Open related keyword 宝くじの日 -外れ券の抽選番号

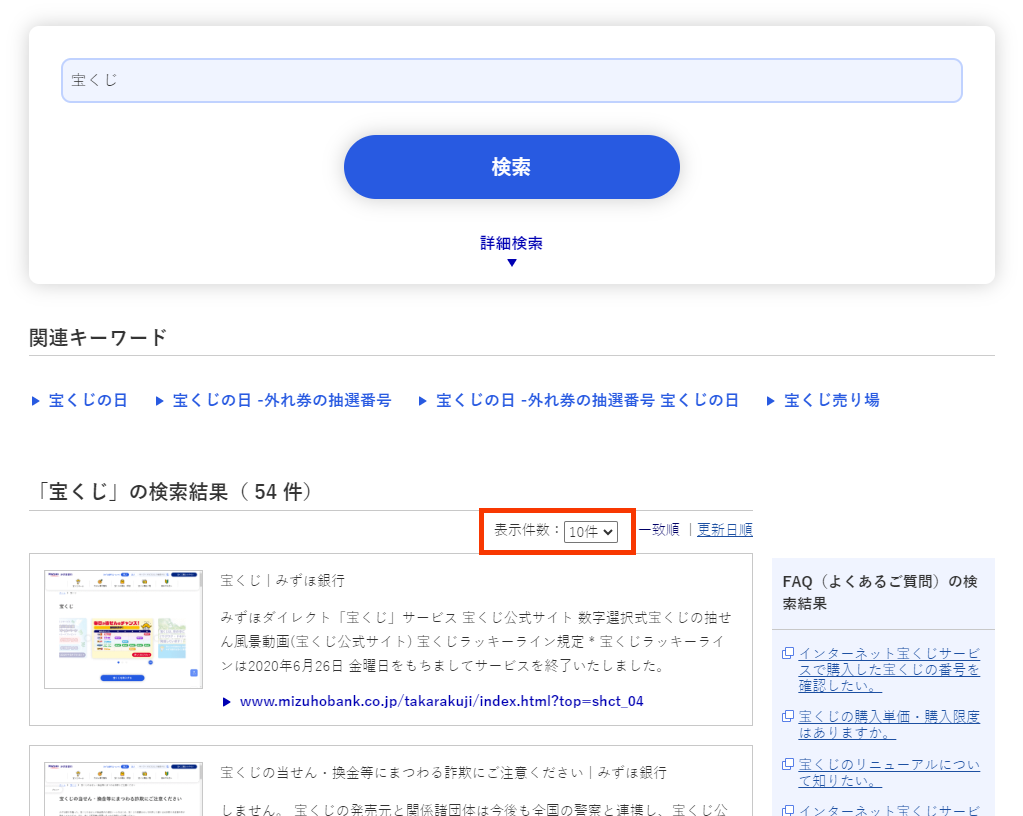pos(282,400)
